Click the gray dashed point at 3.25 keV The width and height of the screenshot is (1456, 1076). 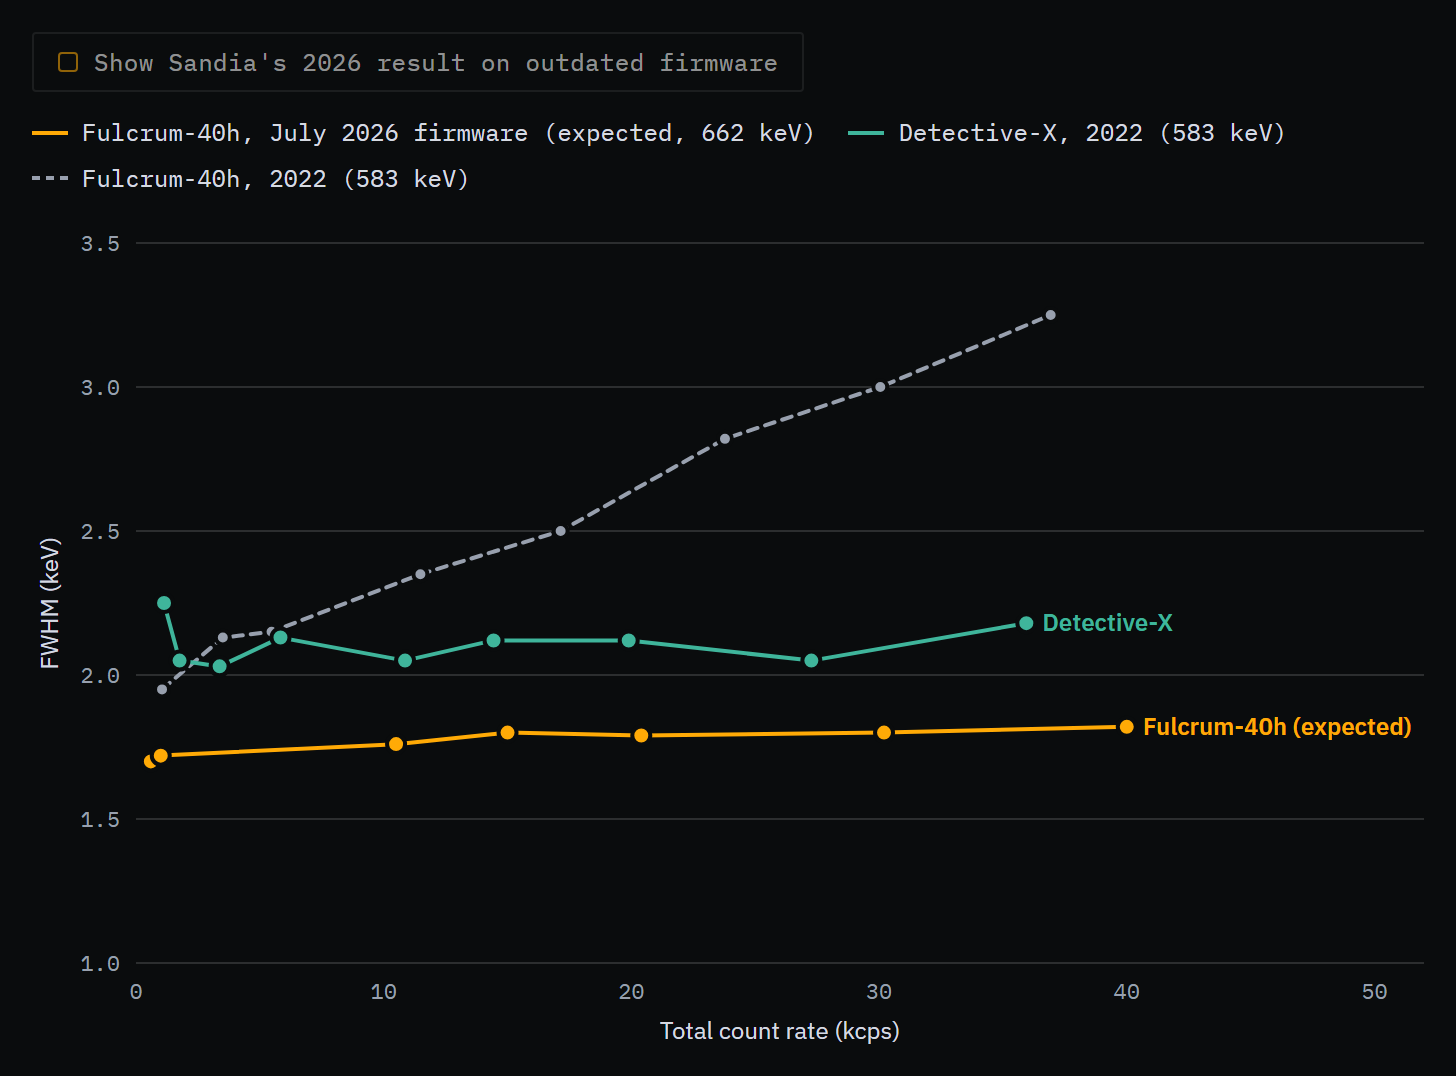pos(1050,315)
